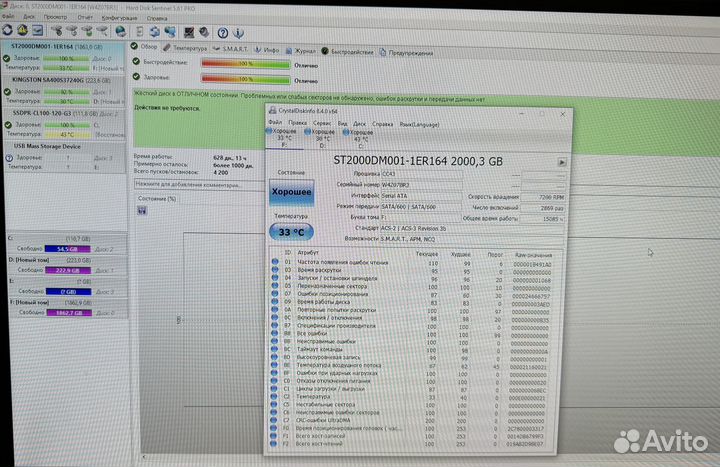Open Отчёт menu in Hard Disk Sentinel
Image resolution: width=720 pixels, height=467 pixels.
click(85, 17)
